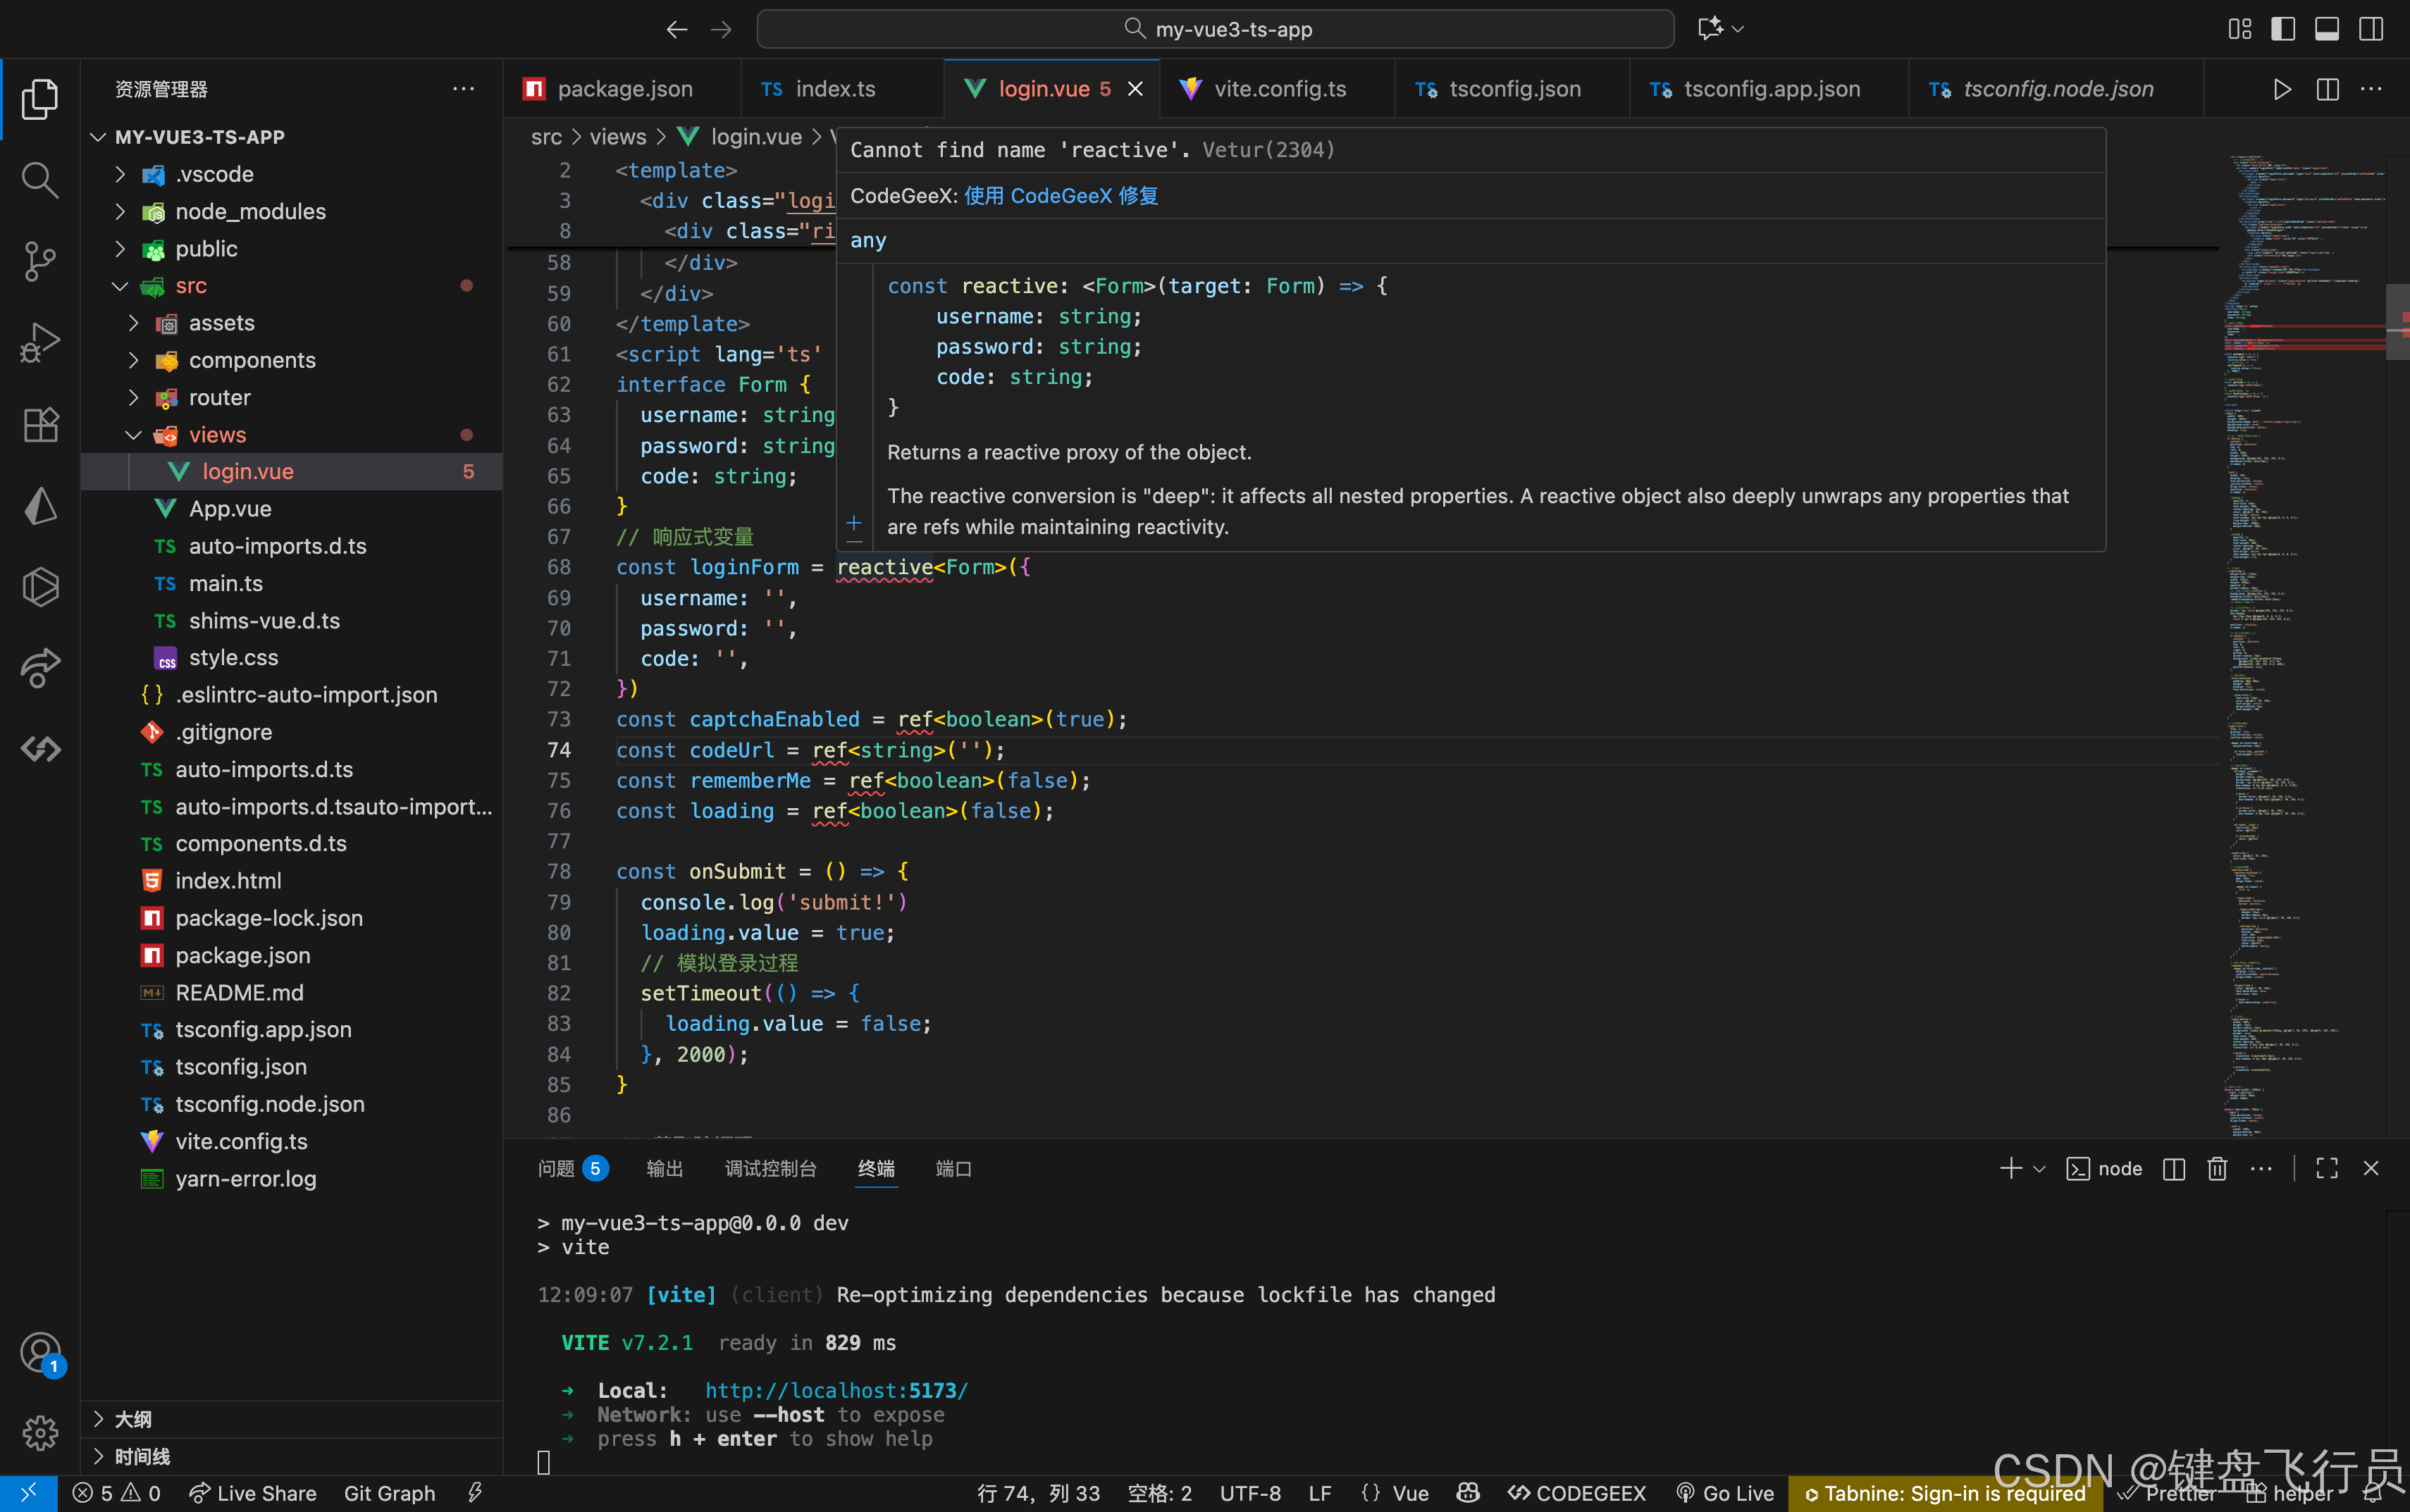Open the Manage settings gear

click(x=40, y=1432)
